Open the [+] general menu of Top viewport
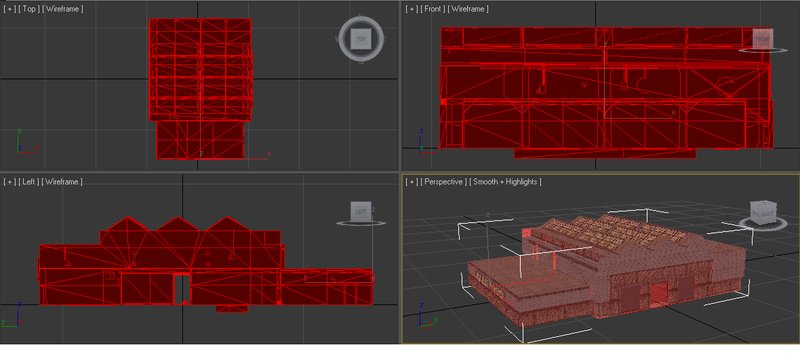 tap(9, 9)
